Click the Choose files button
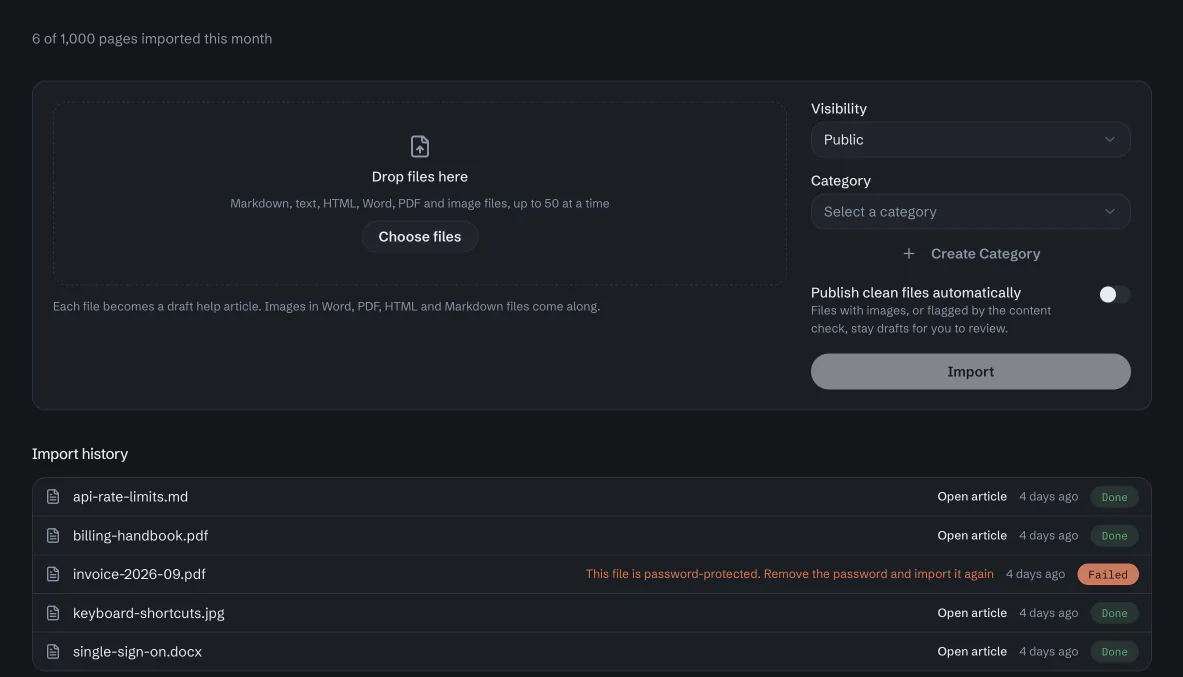This screenshot has width=1183, height=677. (x=419, y=237)
